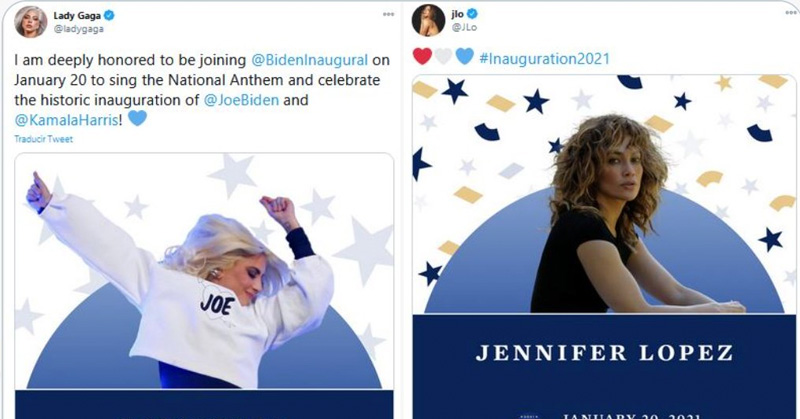
Task: Open the @JoeBiden mention link
Action: [x=241, y=100]
